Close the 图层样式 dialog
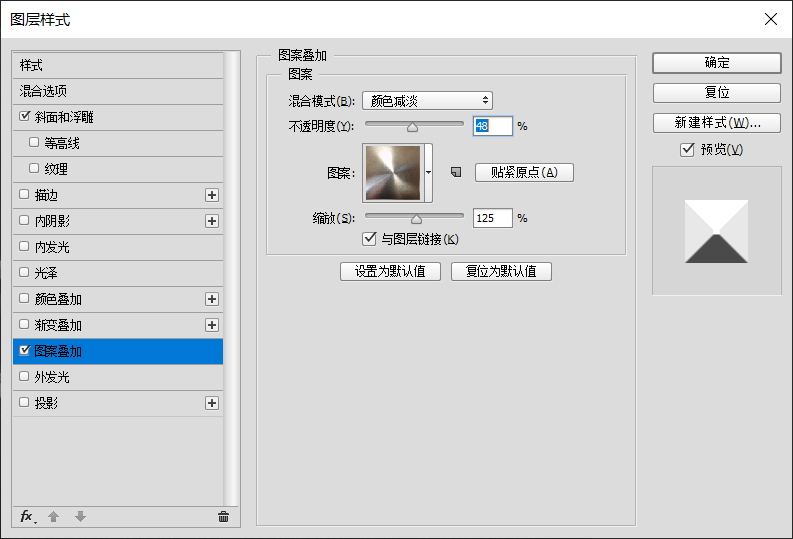The image size is (793, 539). point(771,19)
